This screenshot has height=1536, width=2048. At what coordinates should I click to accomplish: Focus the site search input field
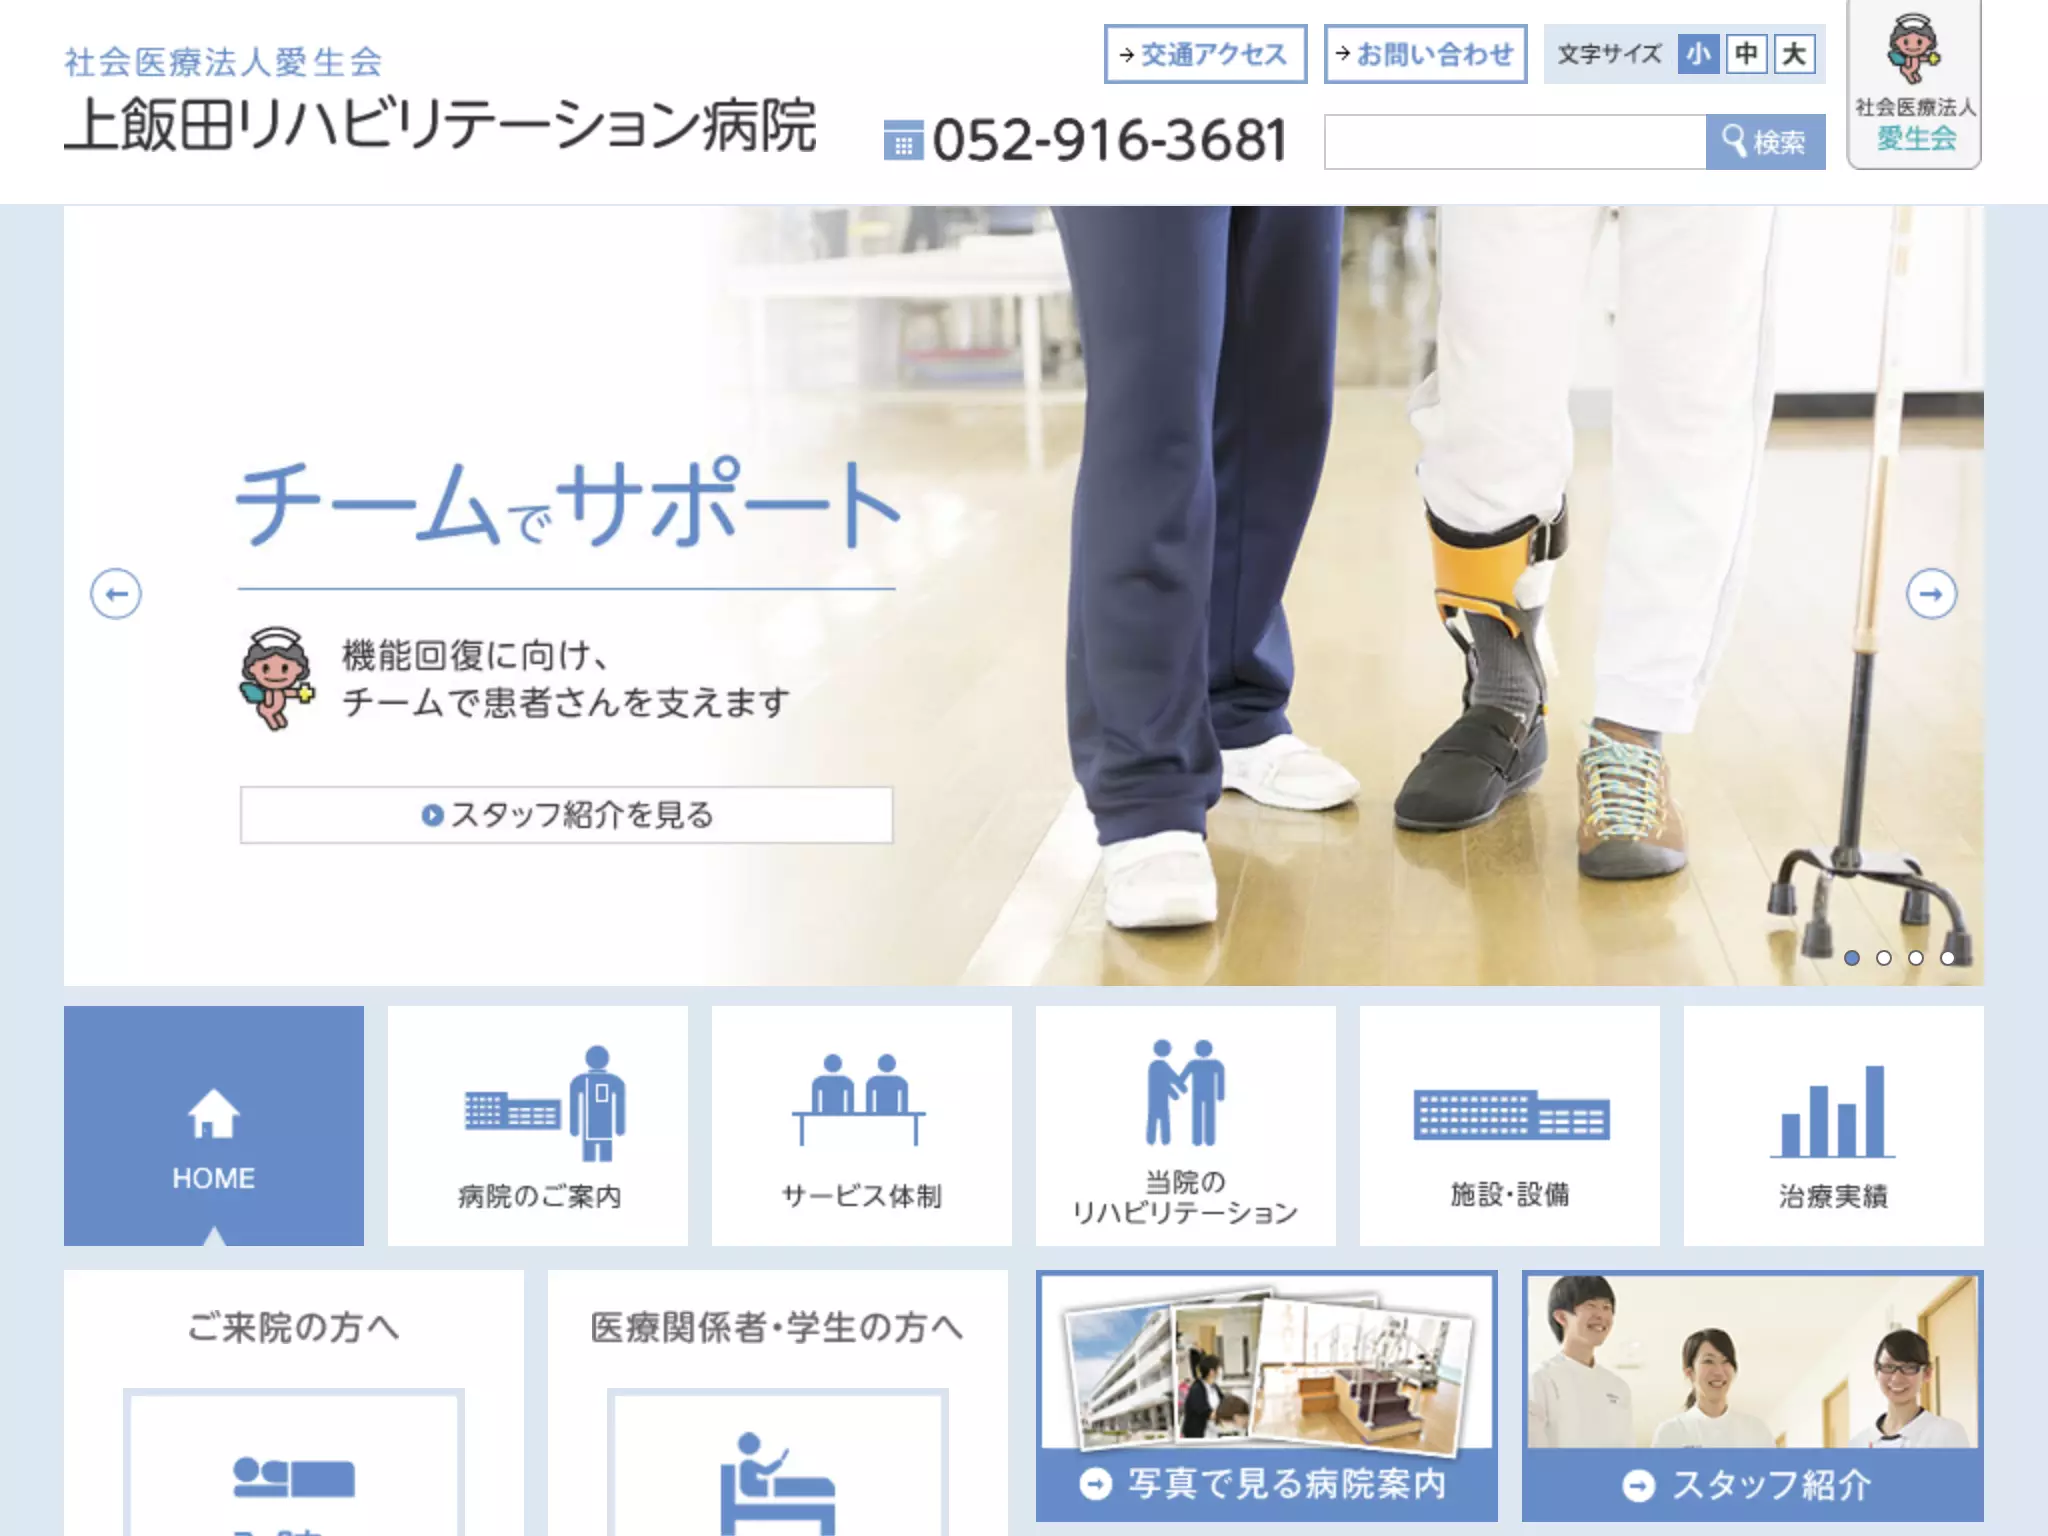tap(1515, 142)
